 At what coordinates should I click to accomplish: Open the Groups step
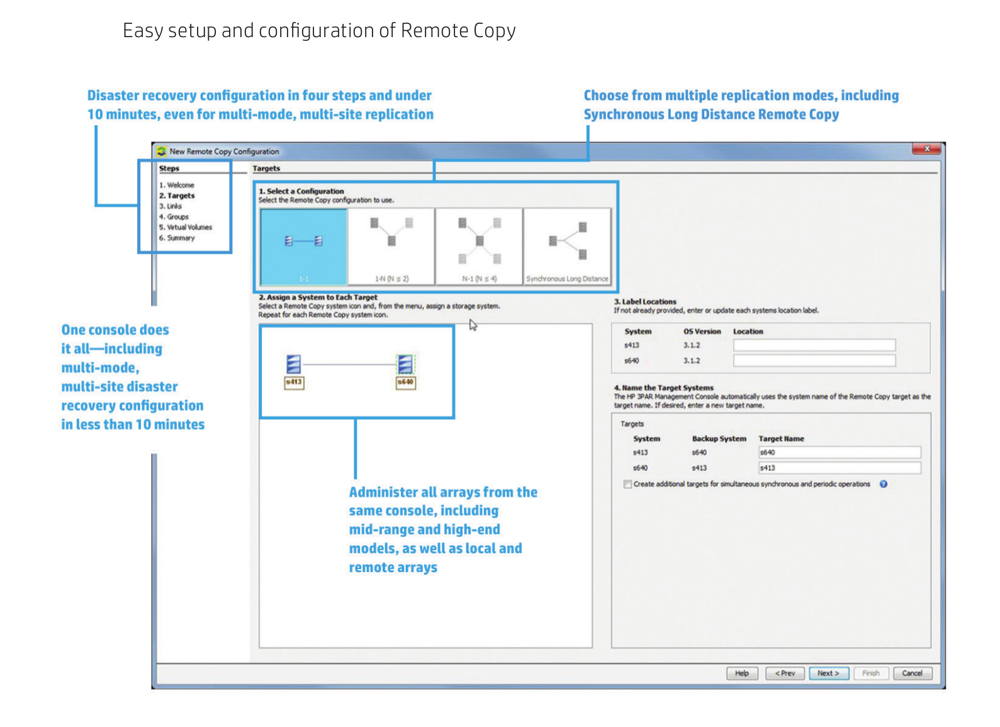pos(176,217)
